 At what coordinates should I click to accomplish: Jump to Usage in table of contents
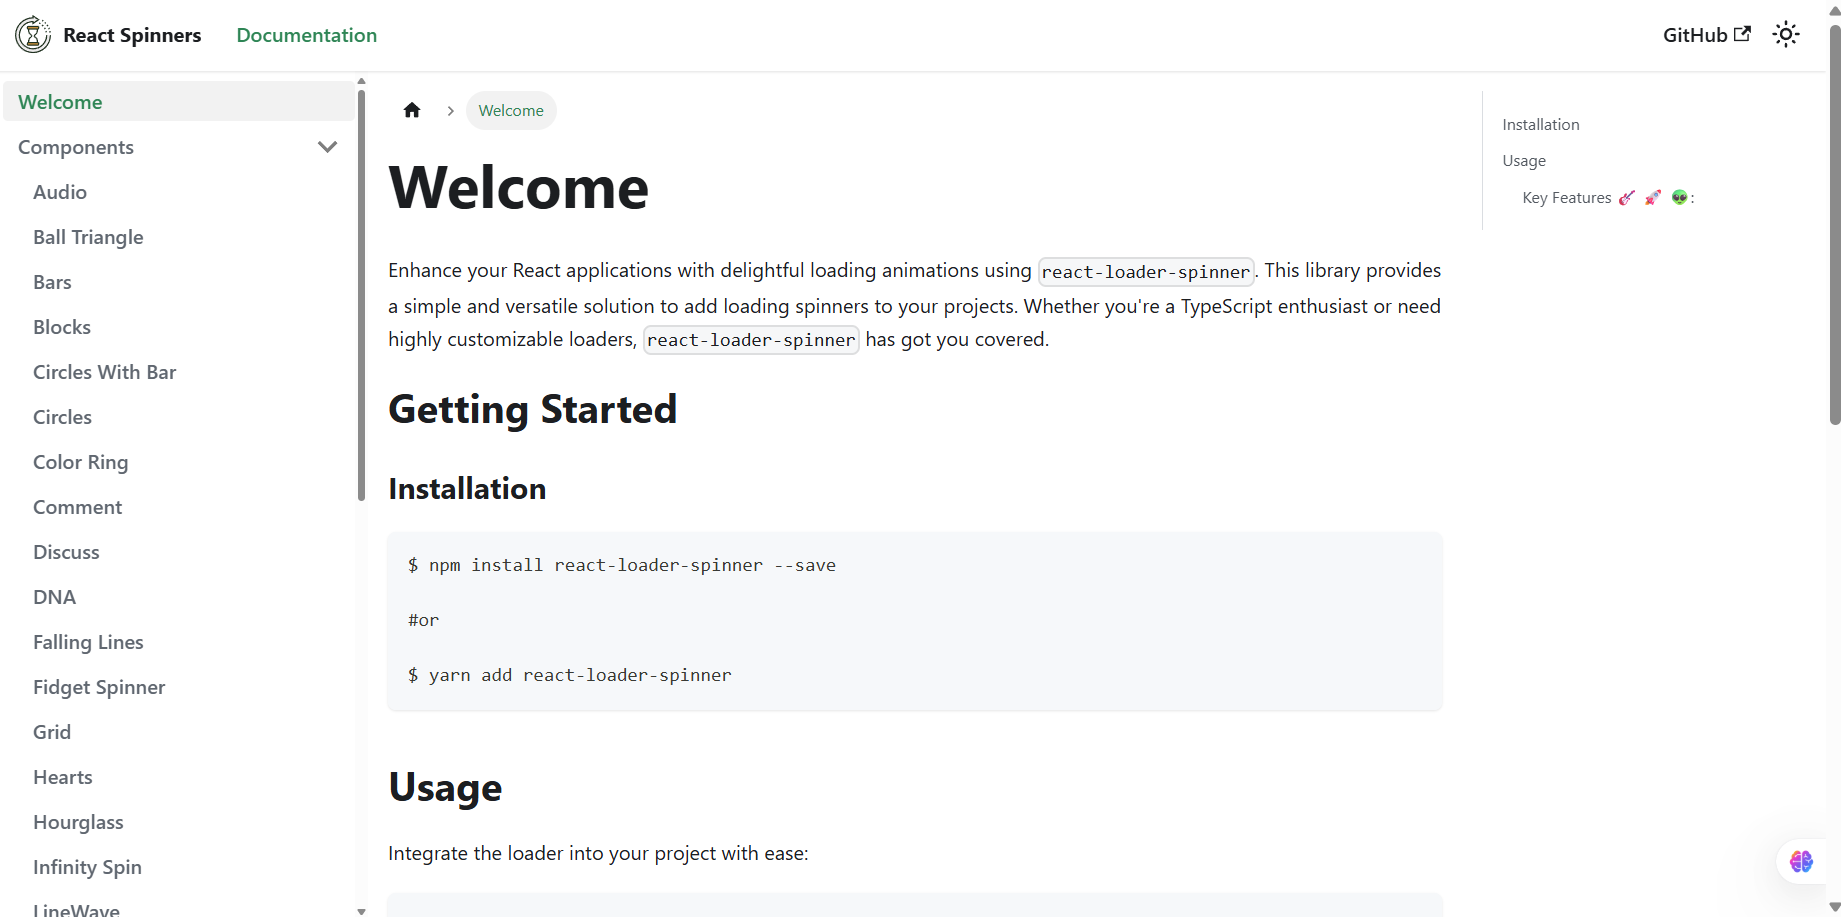(1524, 161)
